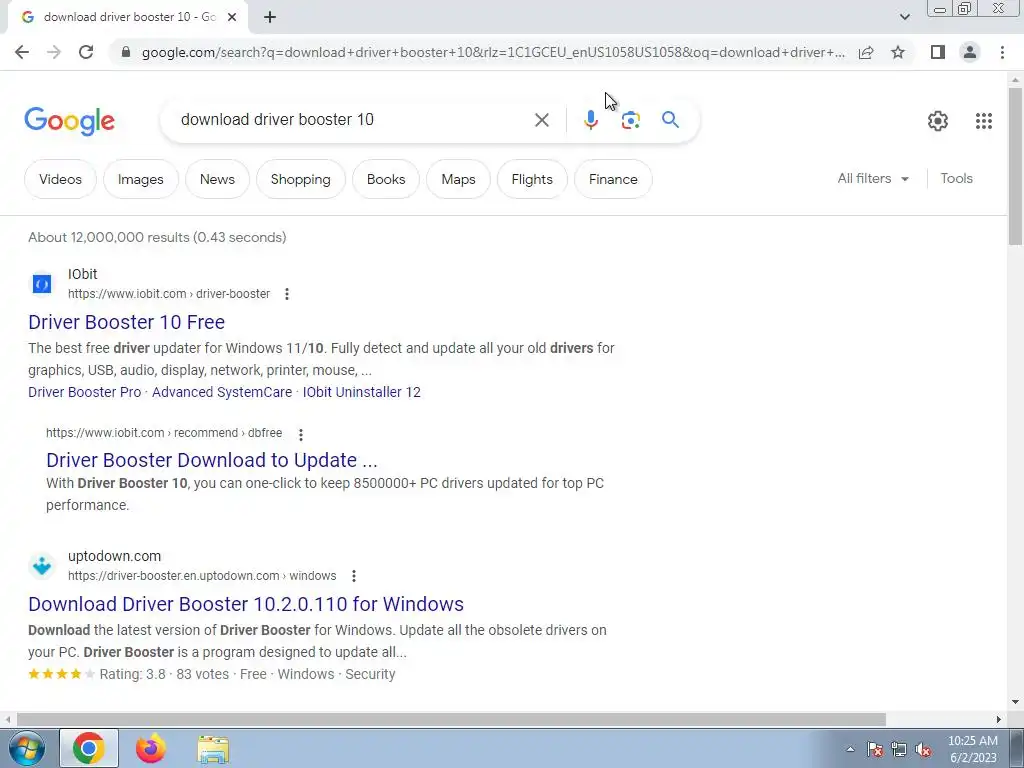Open the tab search chevron in the title bar

904,17
